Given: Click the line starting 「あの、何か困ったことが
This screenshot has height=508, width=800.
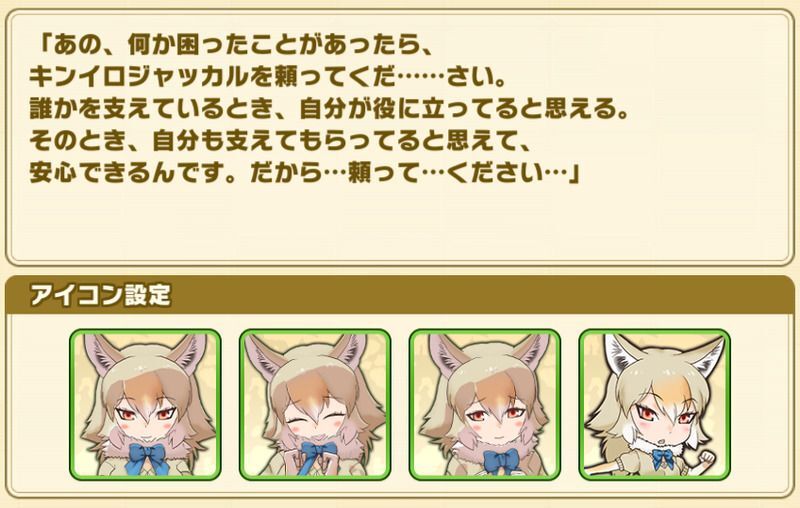Looking at the screenshot, I should (x=231, y=46).
